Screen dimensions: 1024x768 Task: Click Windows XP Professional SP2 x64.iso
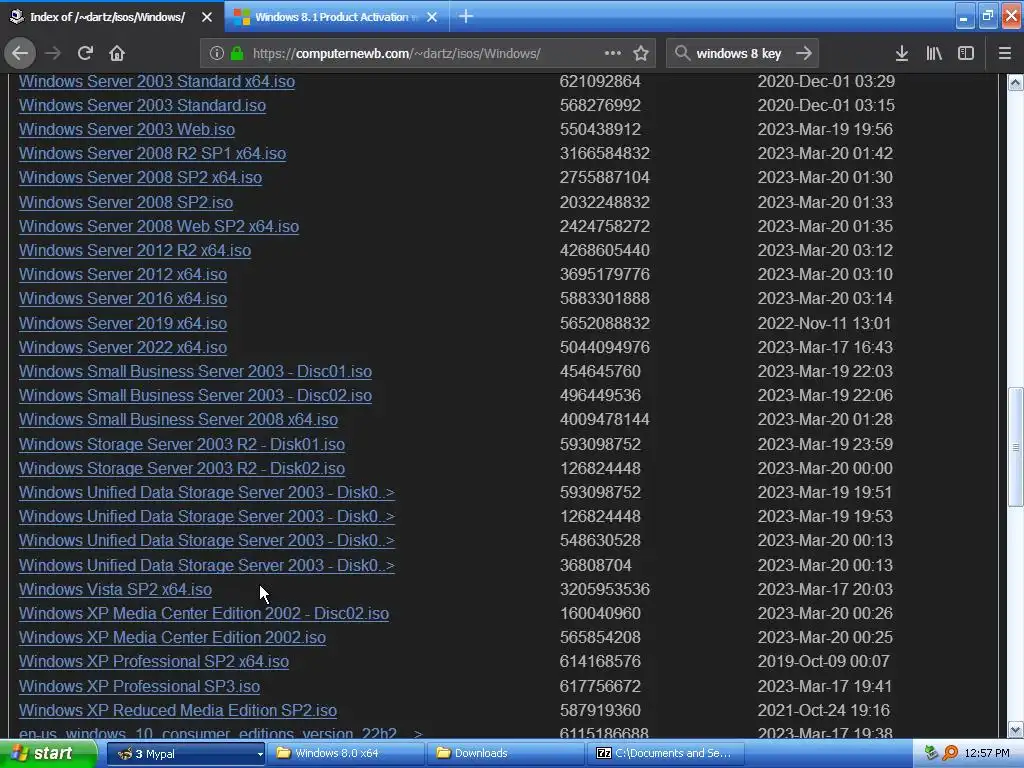(x=153, y=662)
